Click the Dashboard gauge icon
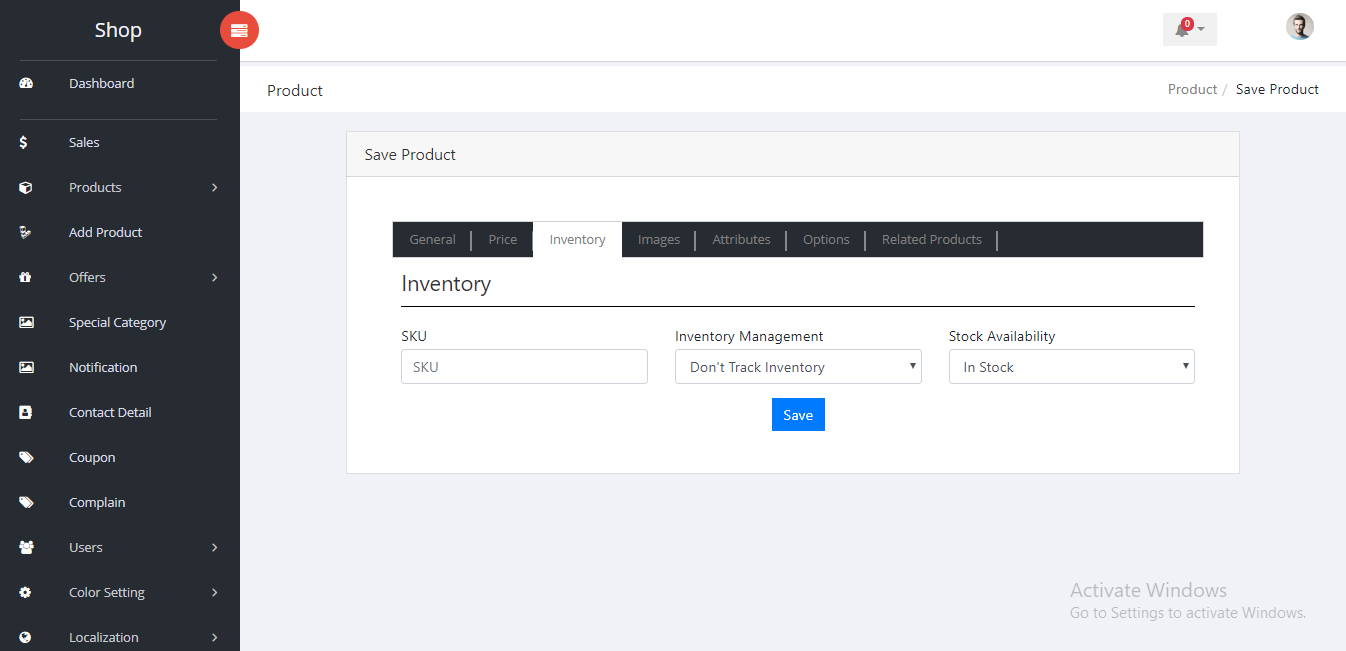Screen dimensions: 1346x651 [x=26, y=83]
